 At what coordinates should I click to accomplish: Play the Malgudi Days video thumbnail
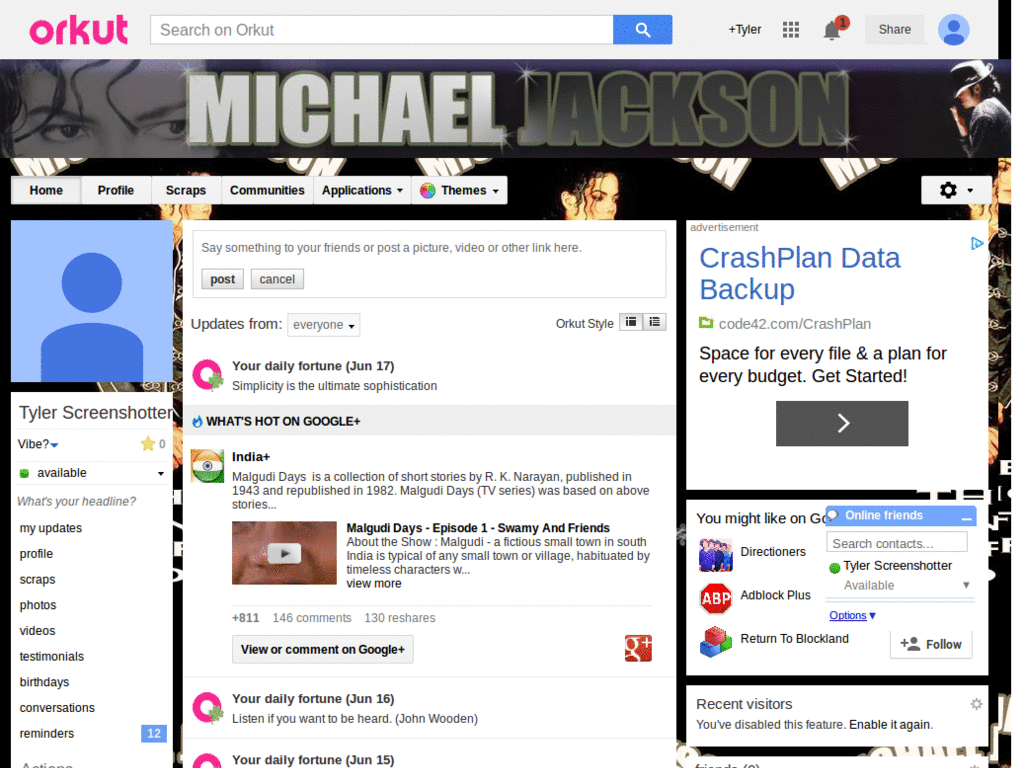(x=284, y=553)
